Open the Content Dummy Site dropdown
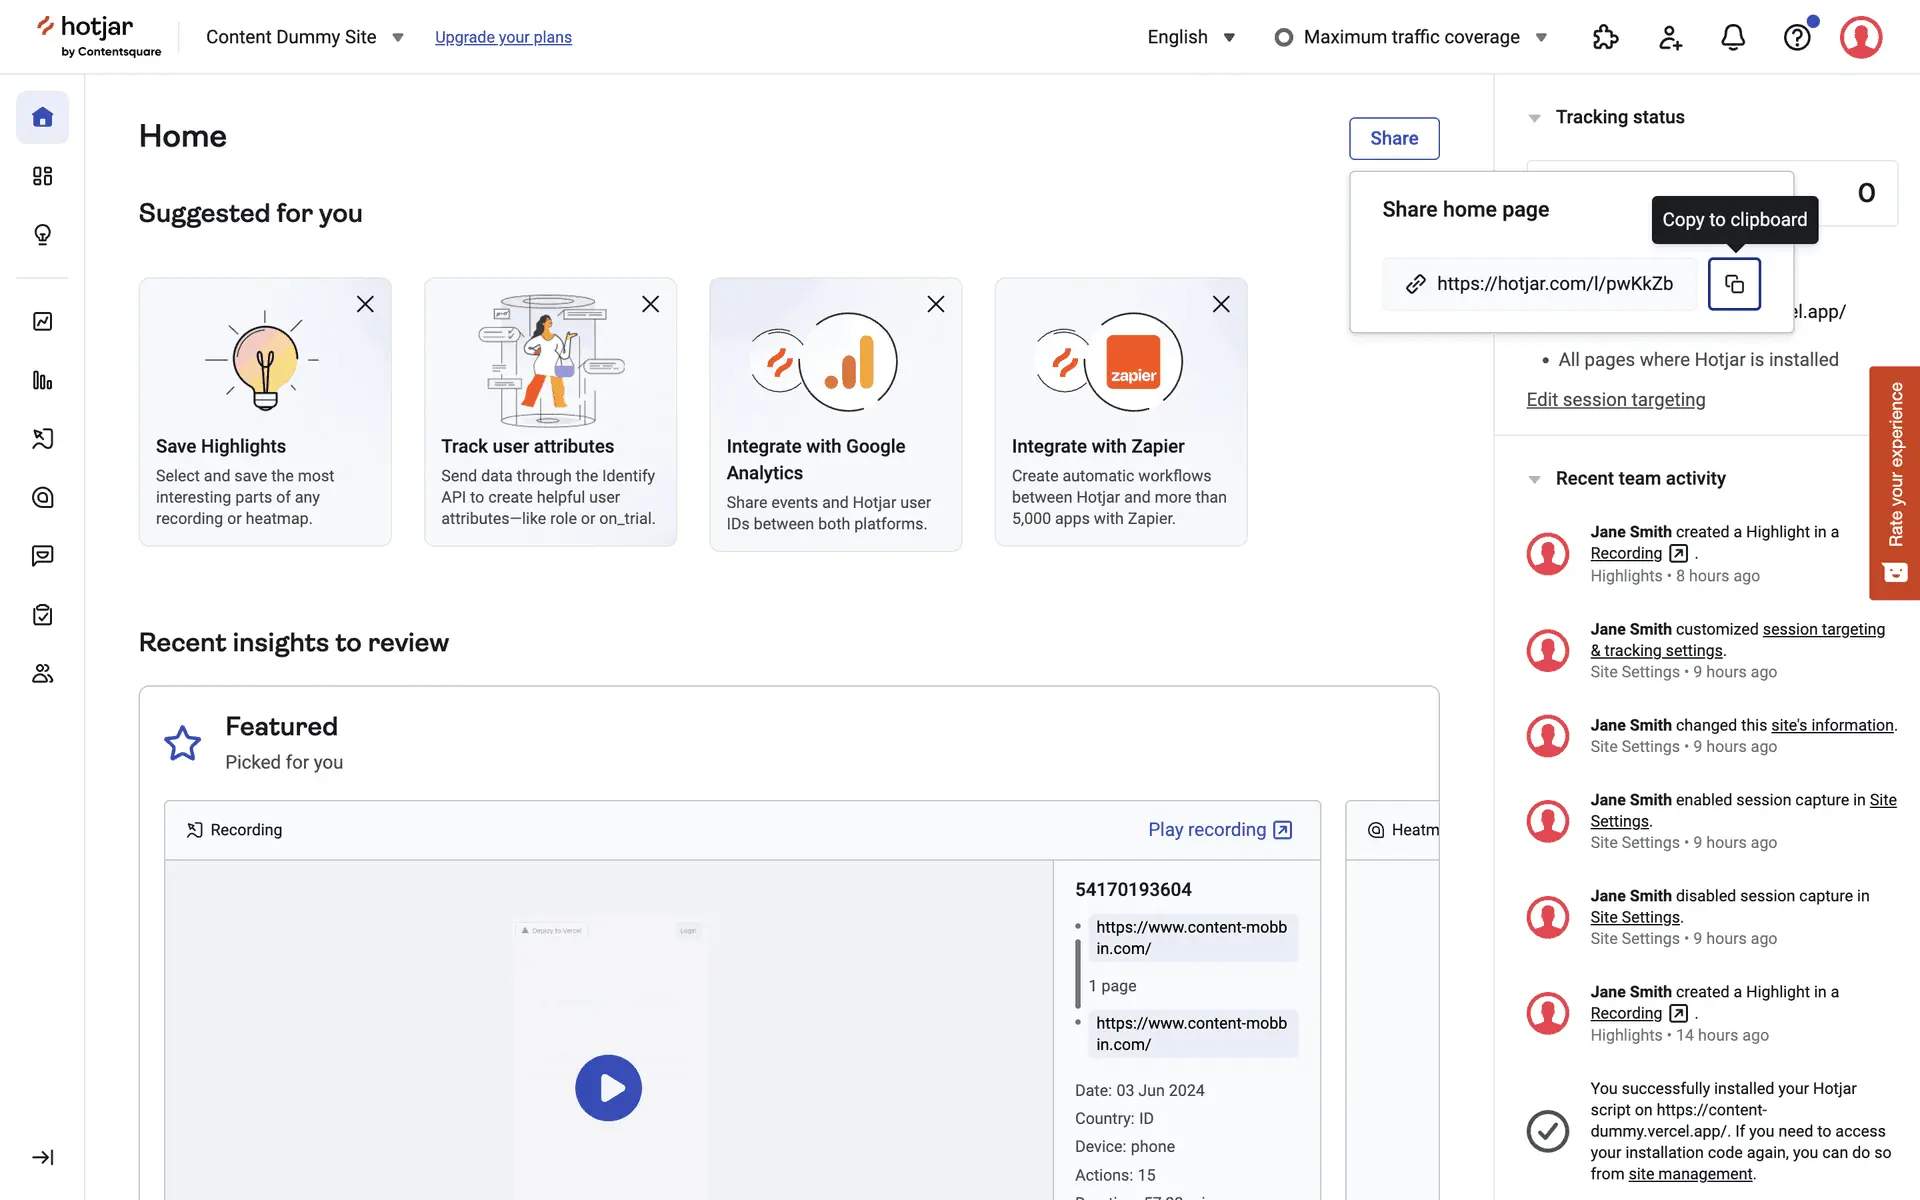The image size is (1920, 1200). coord(304,37)
